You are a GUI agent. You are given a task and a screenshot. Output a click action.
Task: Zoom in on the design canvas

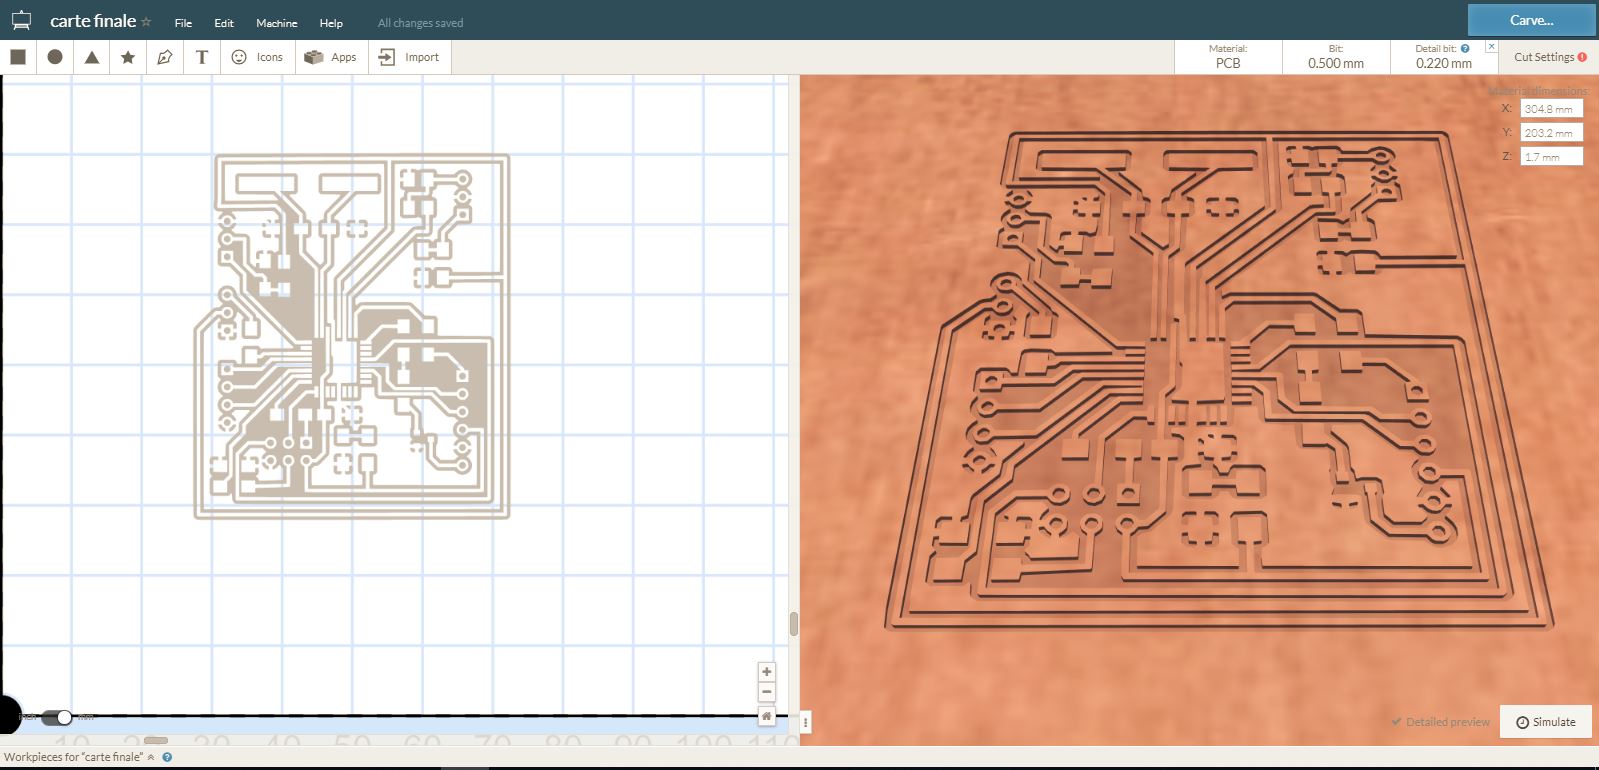click(x=767, y=672)
